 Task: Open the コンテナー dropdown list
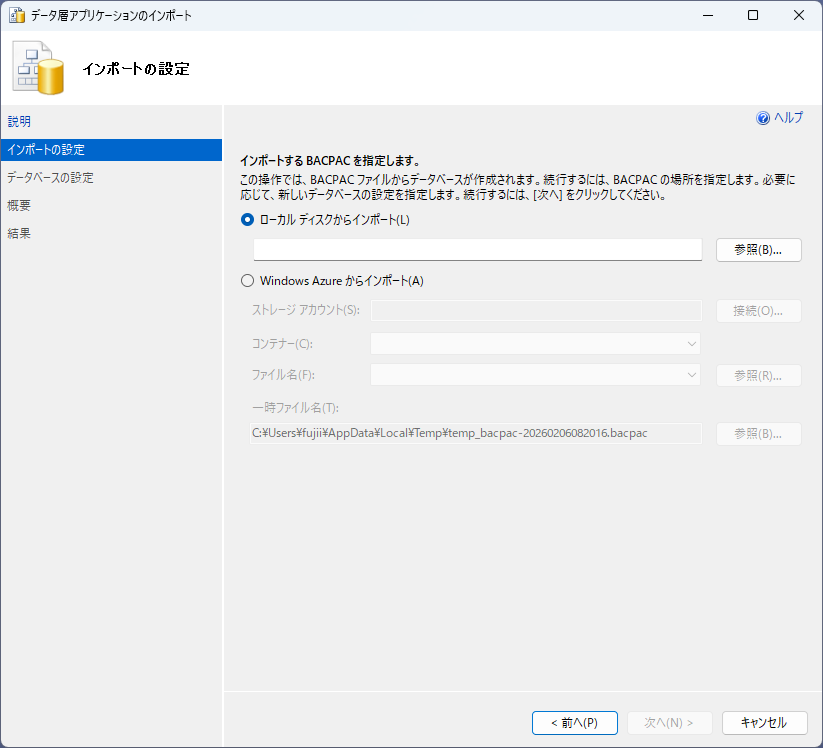click(535, 344)
